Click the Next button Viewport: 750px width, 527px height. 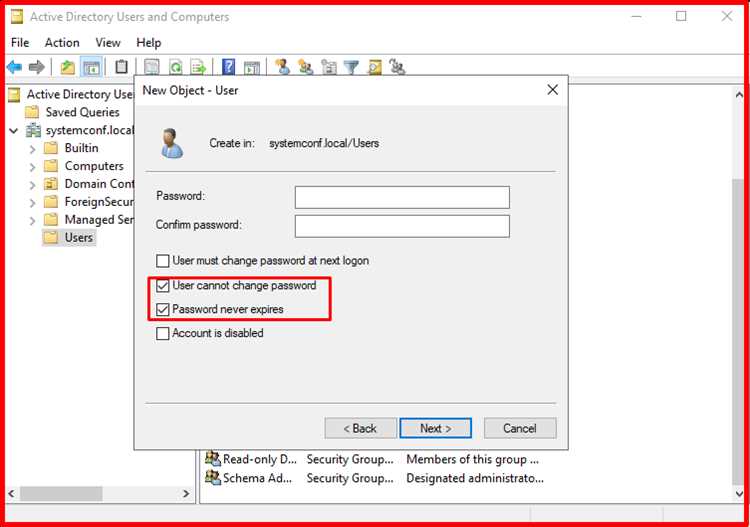click(x=436, y=428)
